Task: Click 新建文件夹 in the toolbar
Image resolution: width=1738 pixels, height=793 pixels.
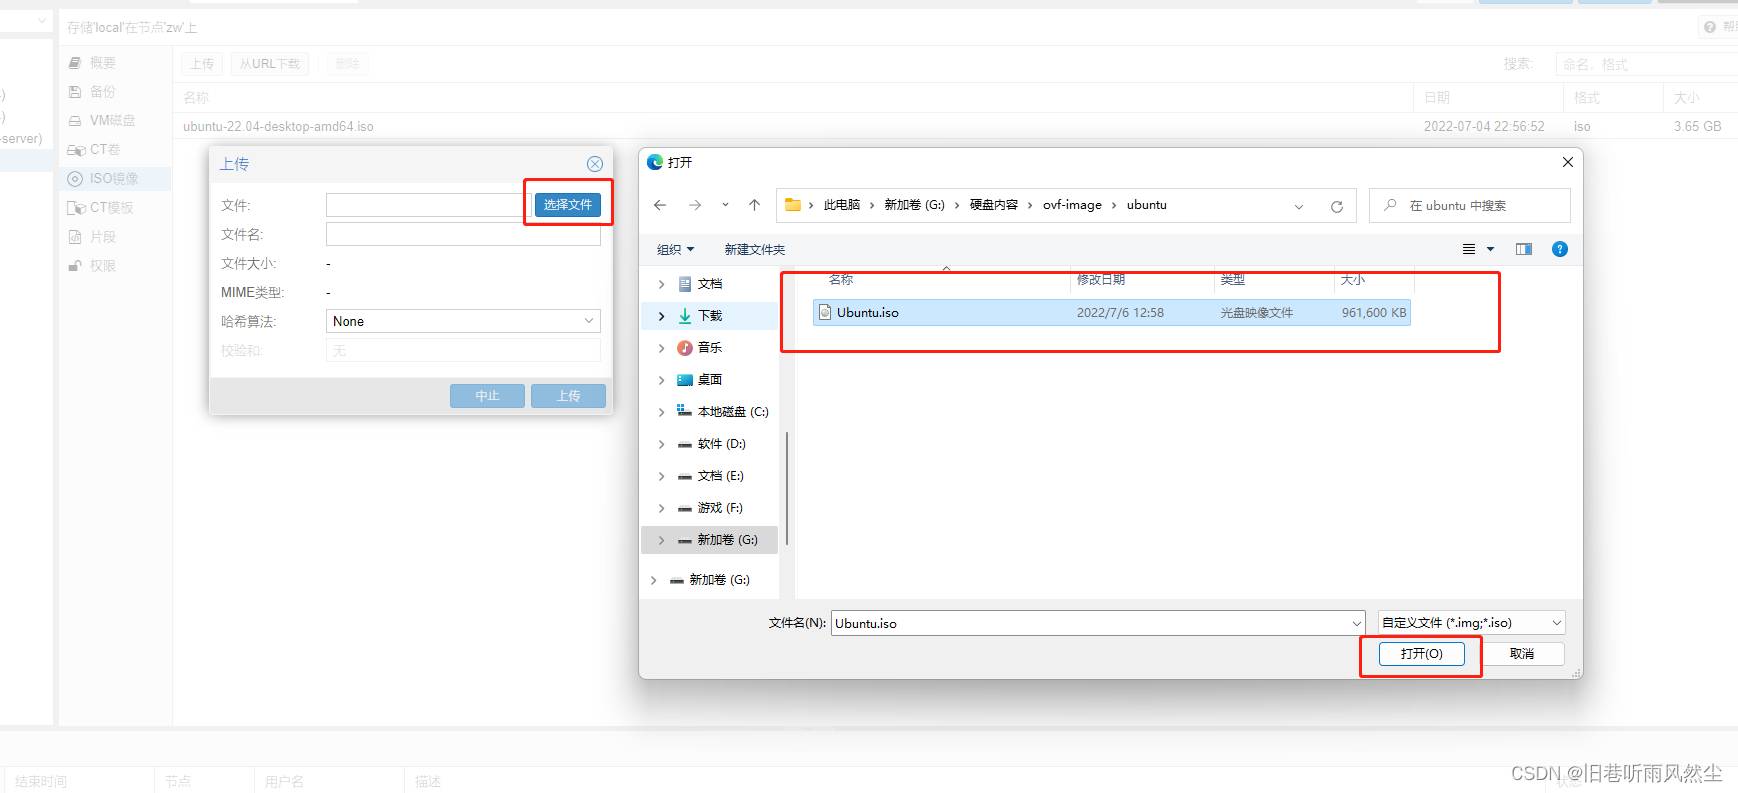Action: (754, 249)
